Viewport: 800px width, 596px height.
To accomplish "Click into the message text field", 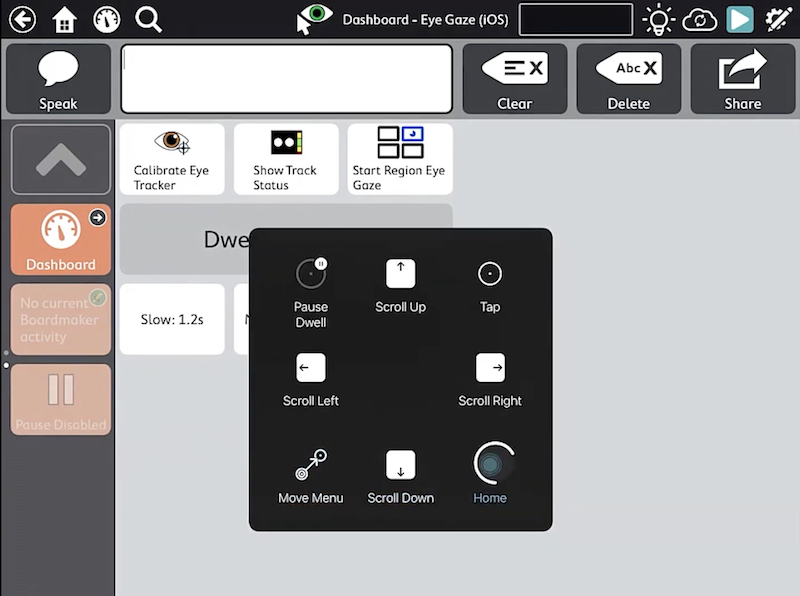I will [286, 79].
